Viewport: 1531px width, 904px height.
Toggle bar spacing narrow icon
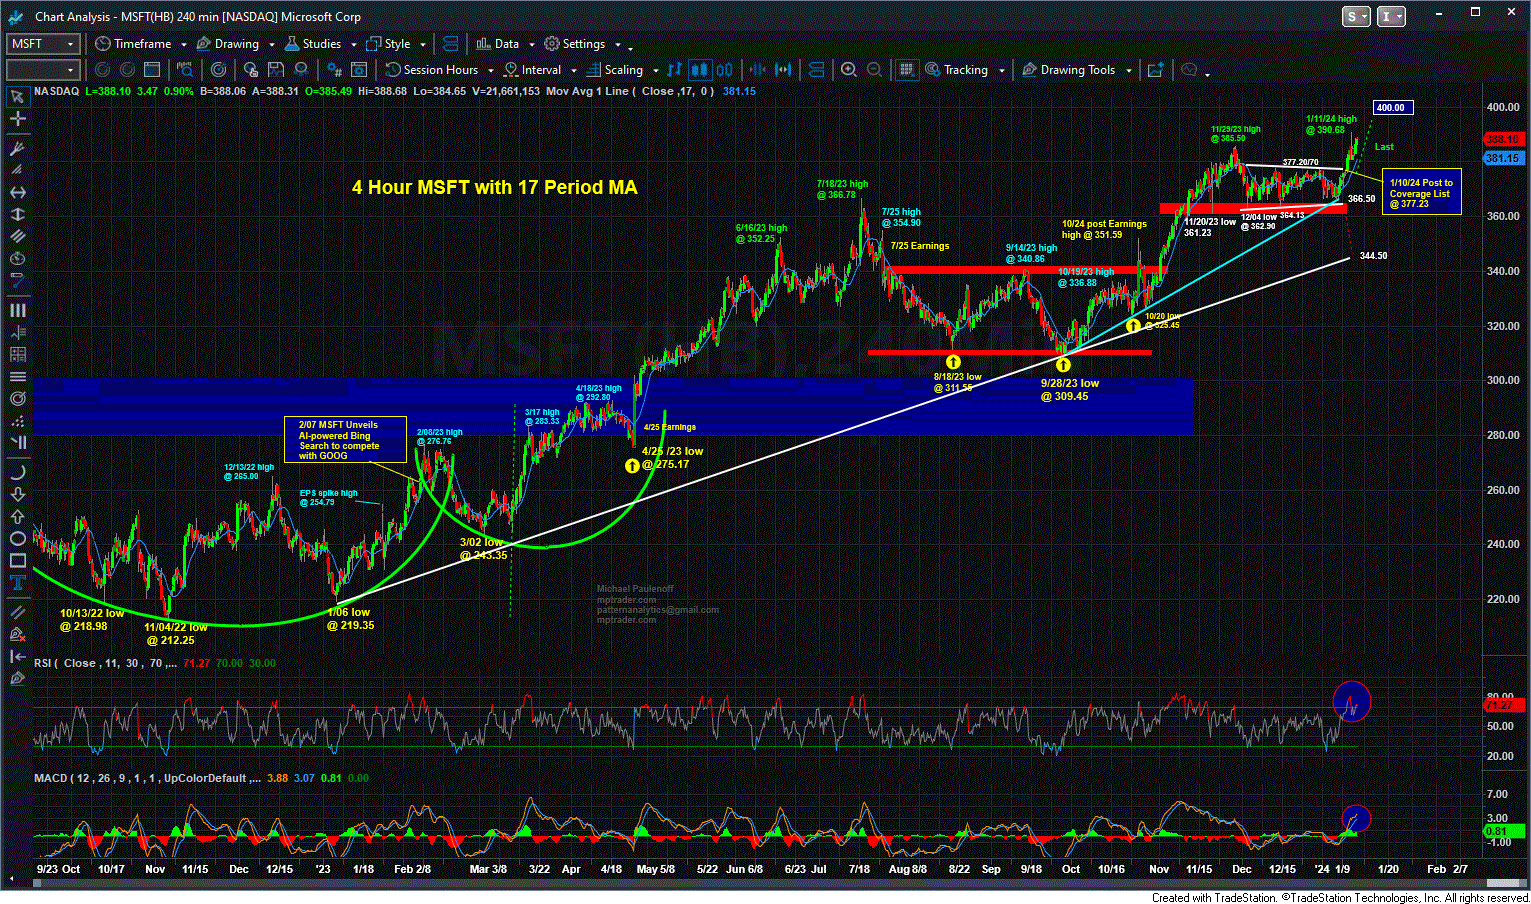tap(757, 70)
